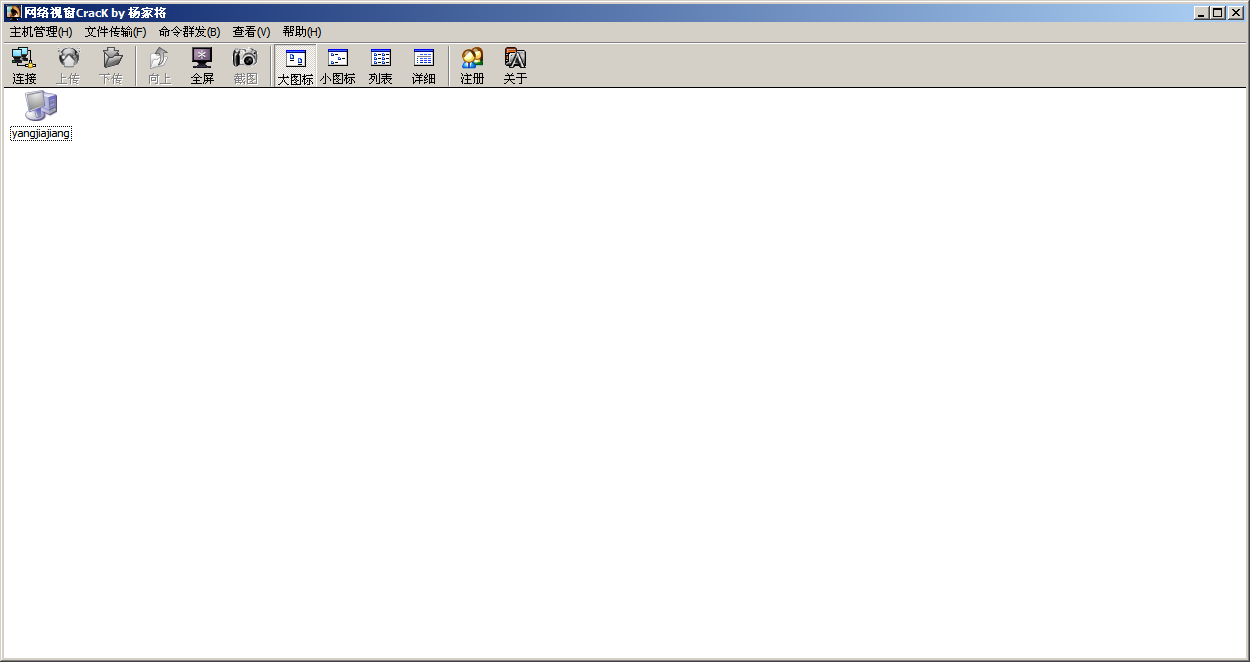
Task: Open the 主机管理(H) menu
Action: tap(41, 32)
